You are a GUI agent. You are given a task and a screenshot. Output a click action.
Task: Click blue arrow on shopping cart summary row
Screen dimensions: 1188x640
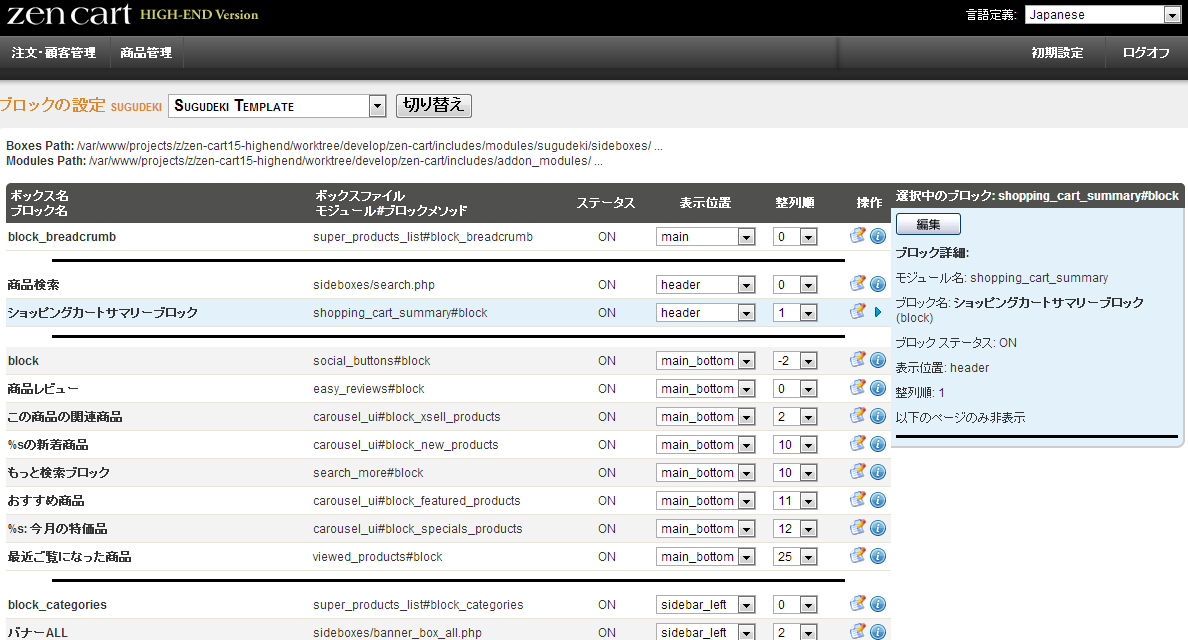click(x=878, y=312)
